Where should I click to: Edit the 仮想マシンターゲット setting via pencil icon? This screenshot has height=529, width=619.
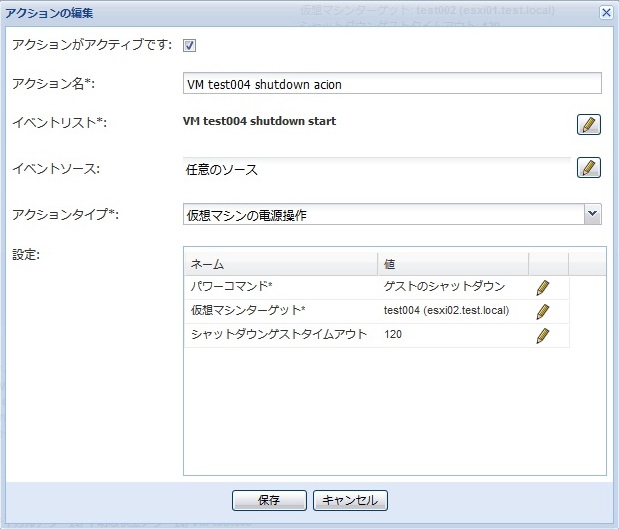(x=543, y=311)
